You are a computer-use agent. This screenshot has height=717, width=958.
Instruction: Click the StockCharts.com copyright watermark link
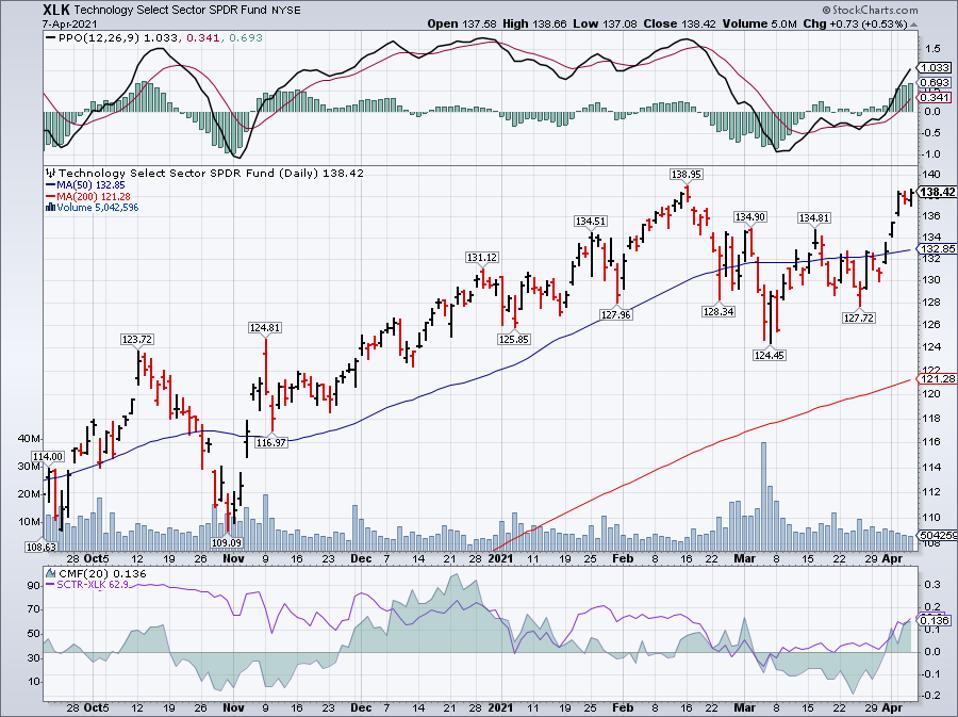870,10
